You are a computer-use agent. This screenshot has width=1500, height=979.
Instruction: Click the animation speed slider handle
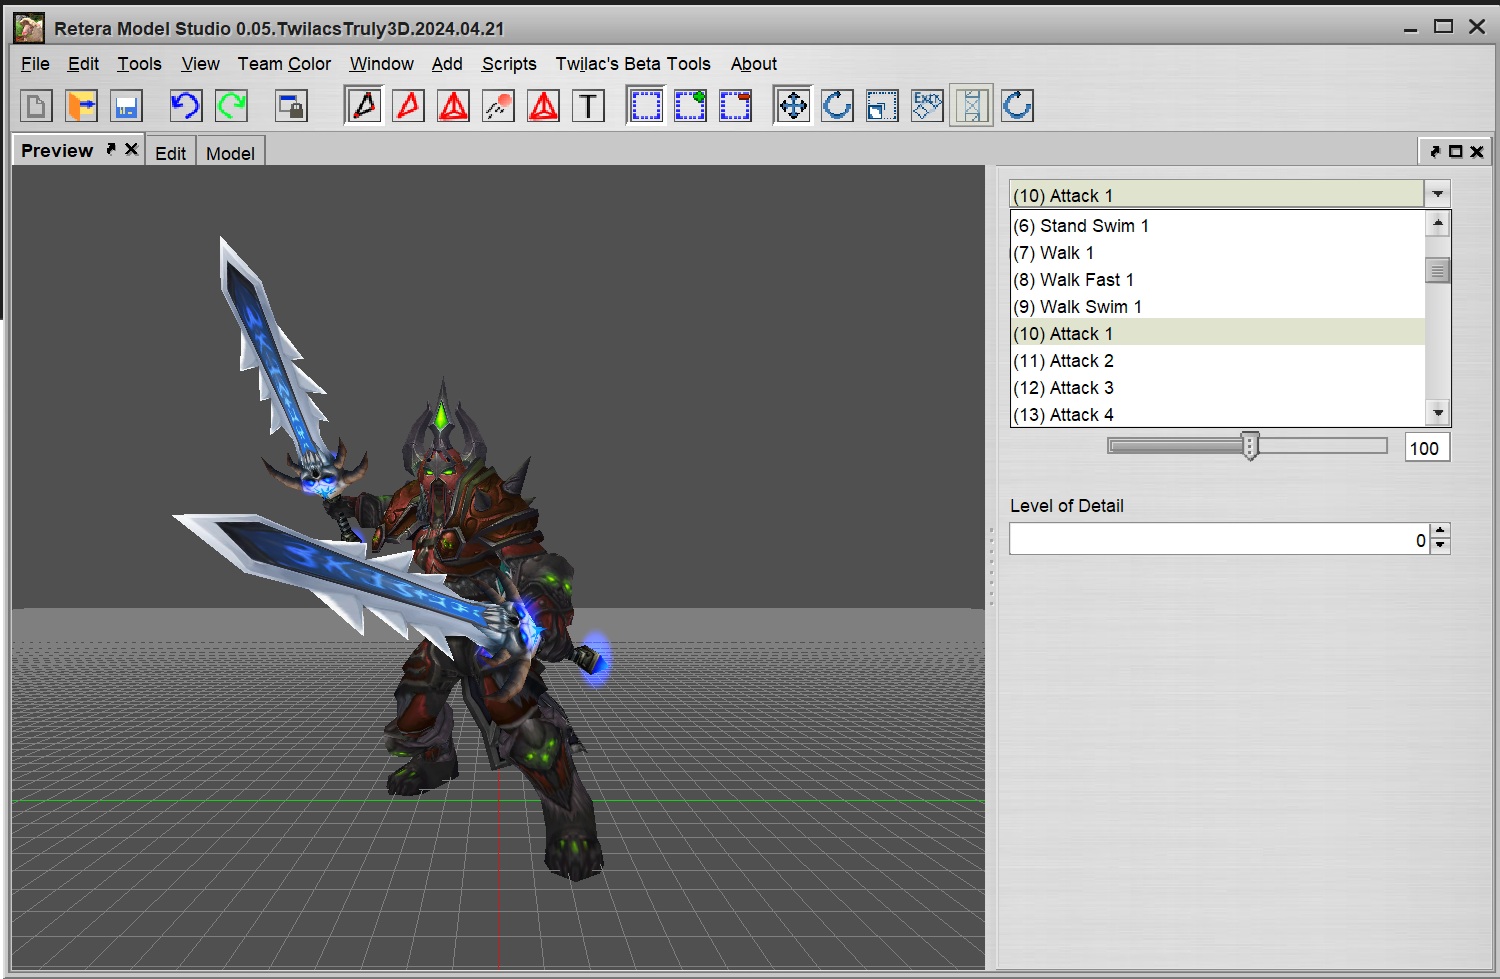coord(1250,446)
